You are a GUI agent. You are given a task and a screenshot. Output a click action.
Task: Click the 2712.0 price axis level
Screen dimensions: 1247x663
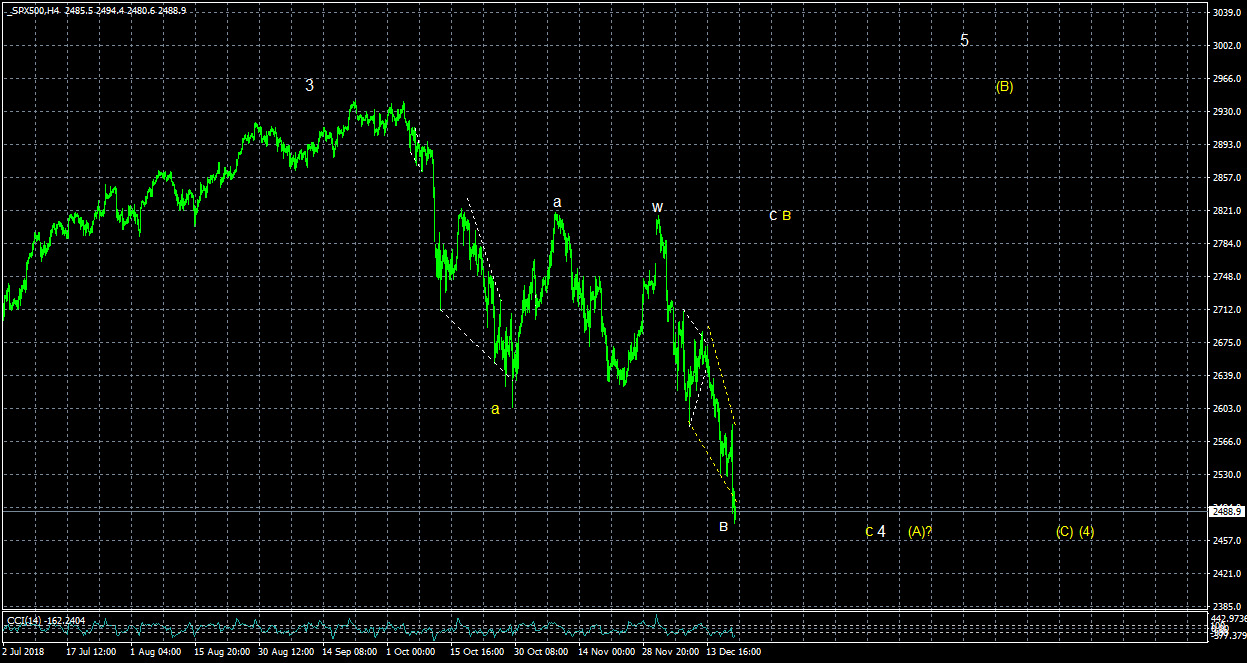[1227, 310]
